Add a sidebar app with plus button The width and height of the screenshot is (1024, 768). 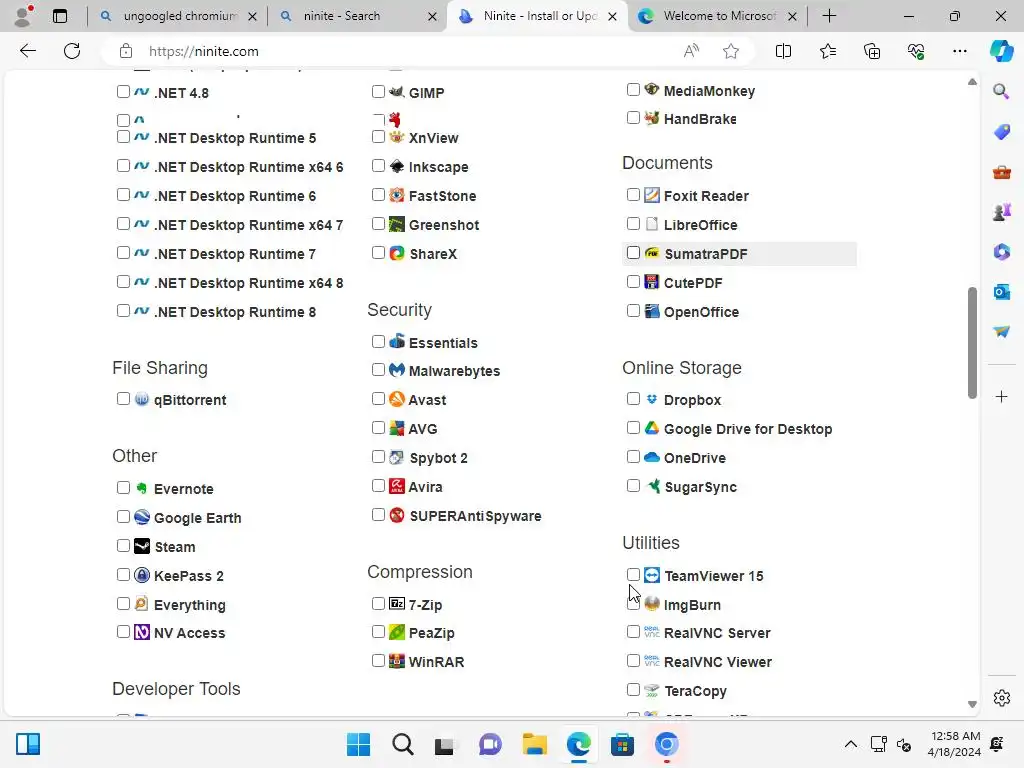coord(1001,396)
